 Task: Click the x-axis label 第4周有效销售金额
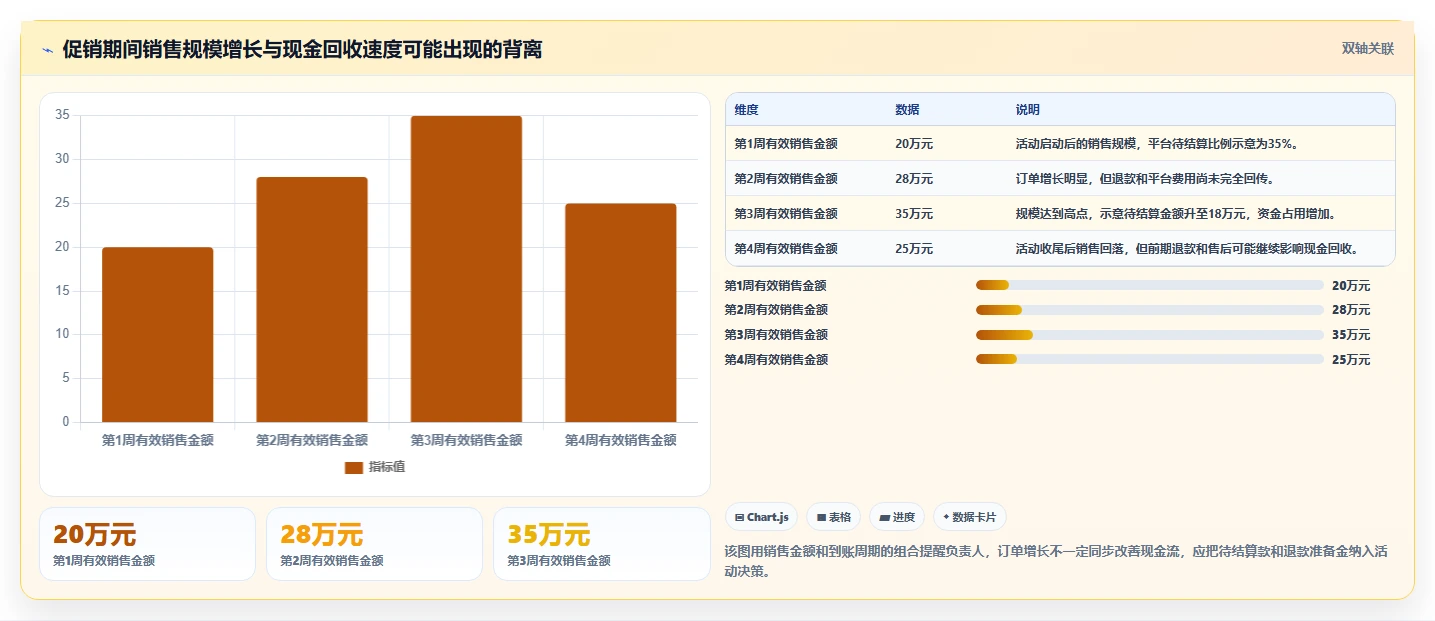pyautogui.click(x=620, y=440)
